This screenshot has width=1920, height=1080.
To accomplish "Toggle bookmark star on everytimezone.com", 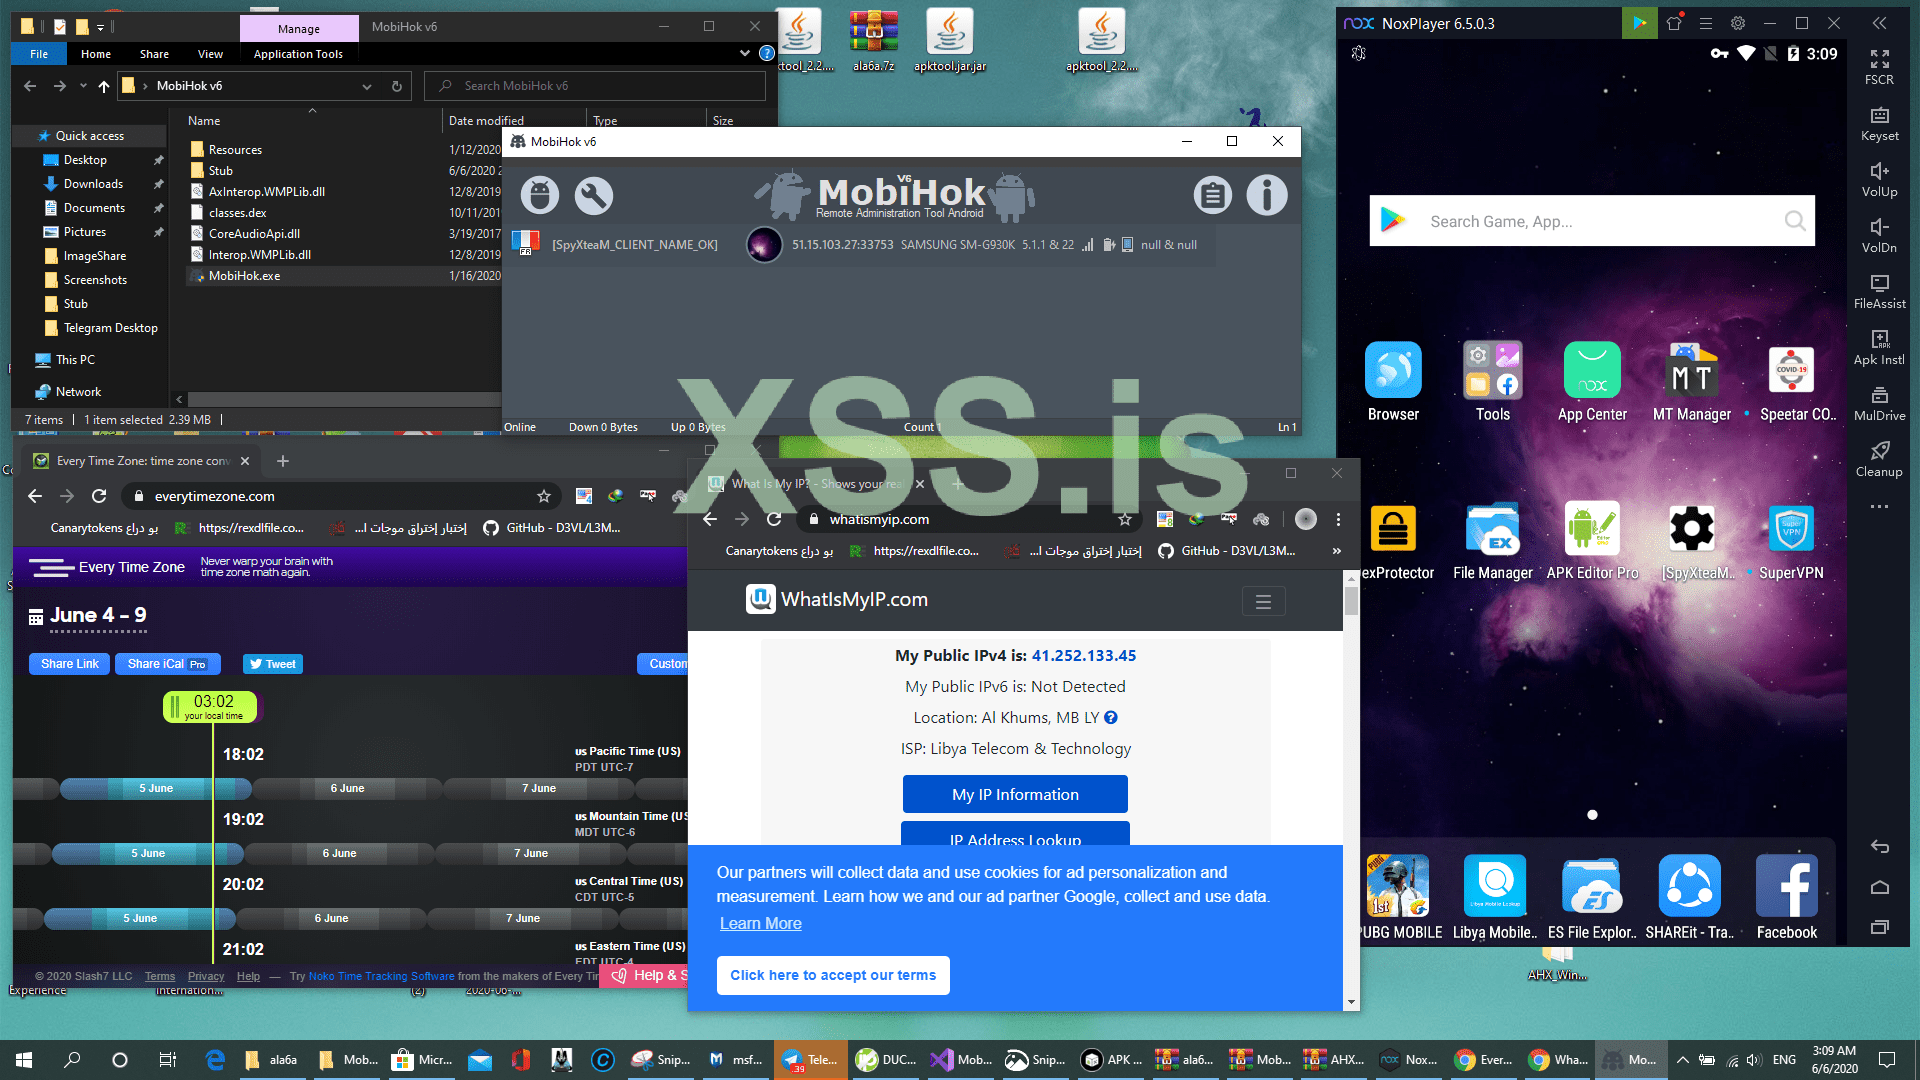I will pos(543,496).
